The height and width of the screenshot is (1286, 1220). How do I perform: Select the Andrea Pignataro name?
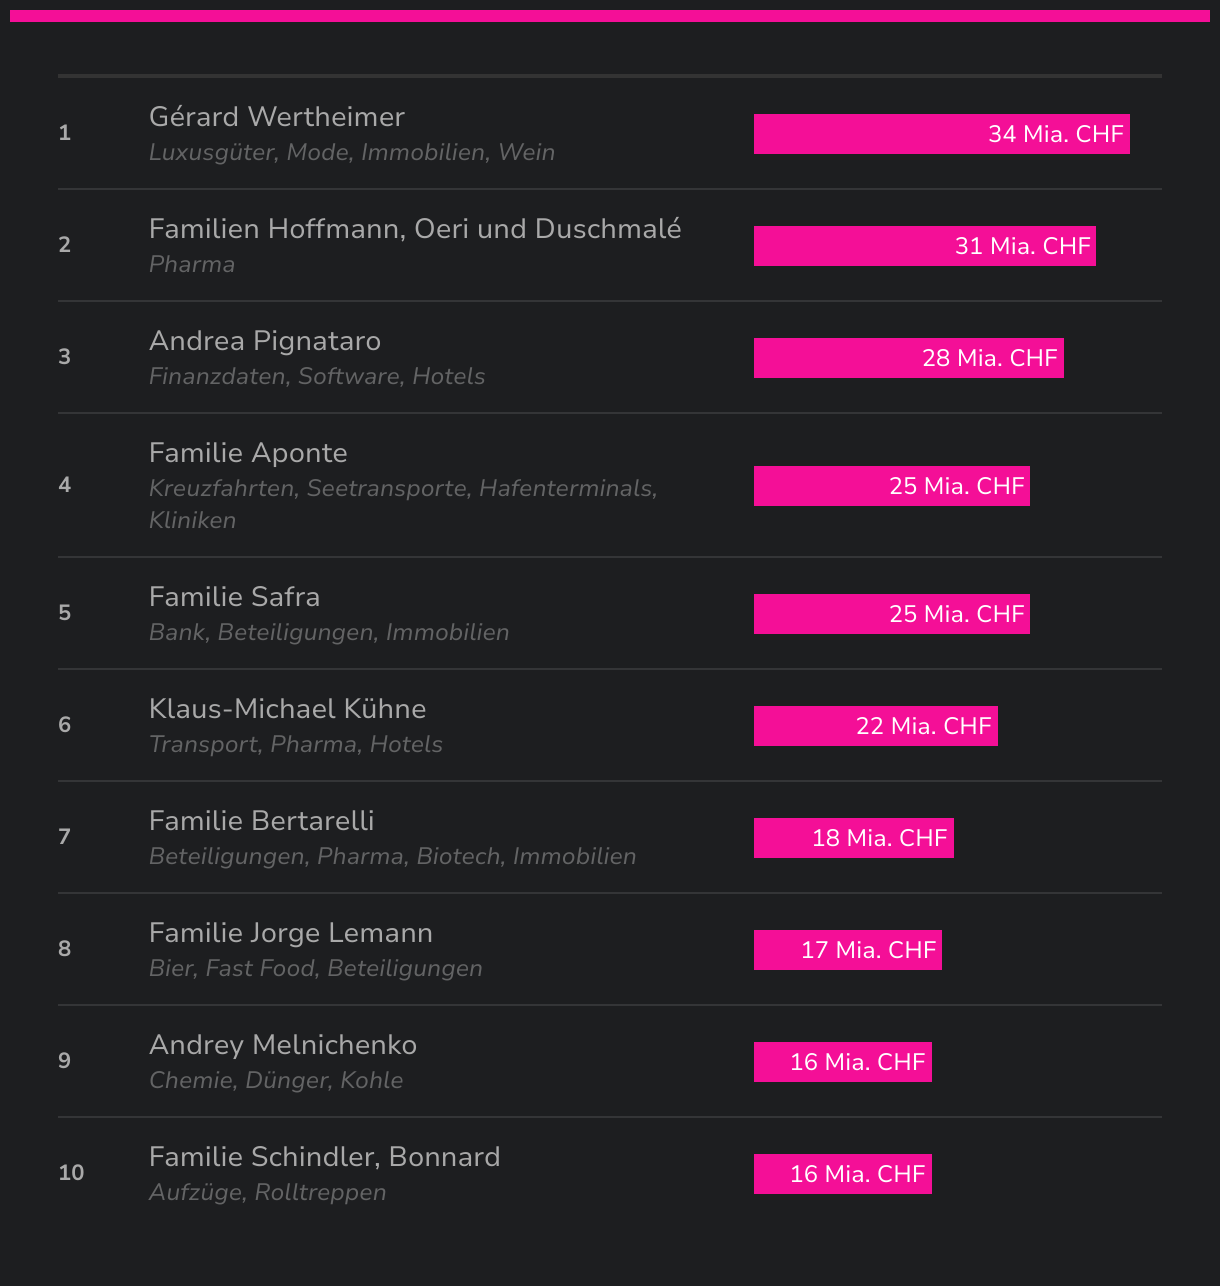[265, 341]
